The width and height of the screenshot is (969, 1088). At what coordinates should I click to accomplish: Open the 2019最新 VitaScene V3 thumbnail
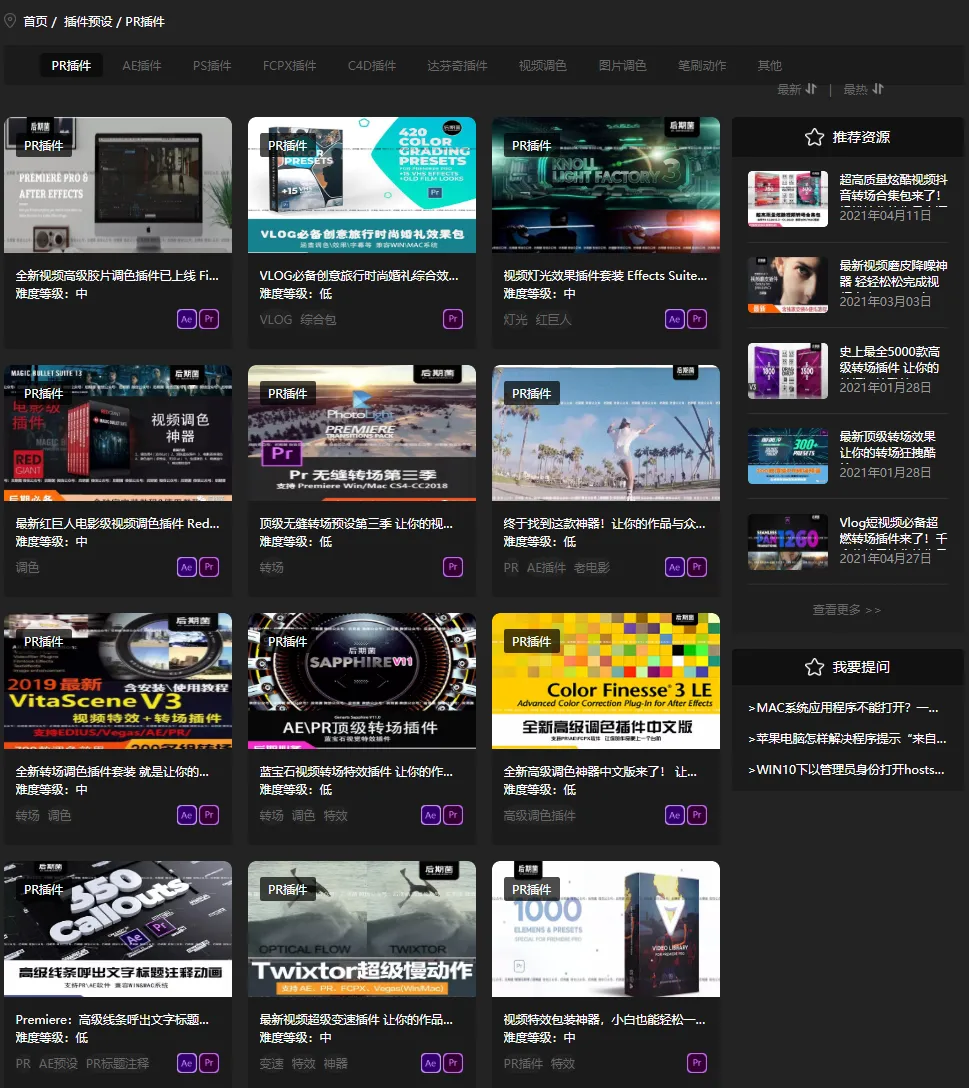point(118,681)
